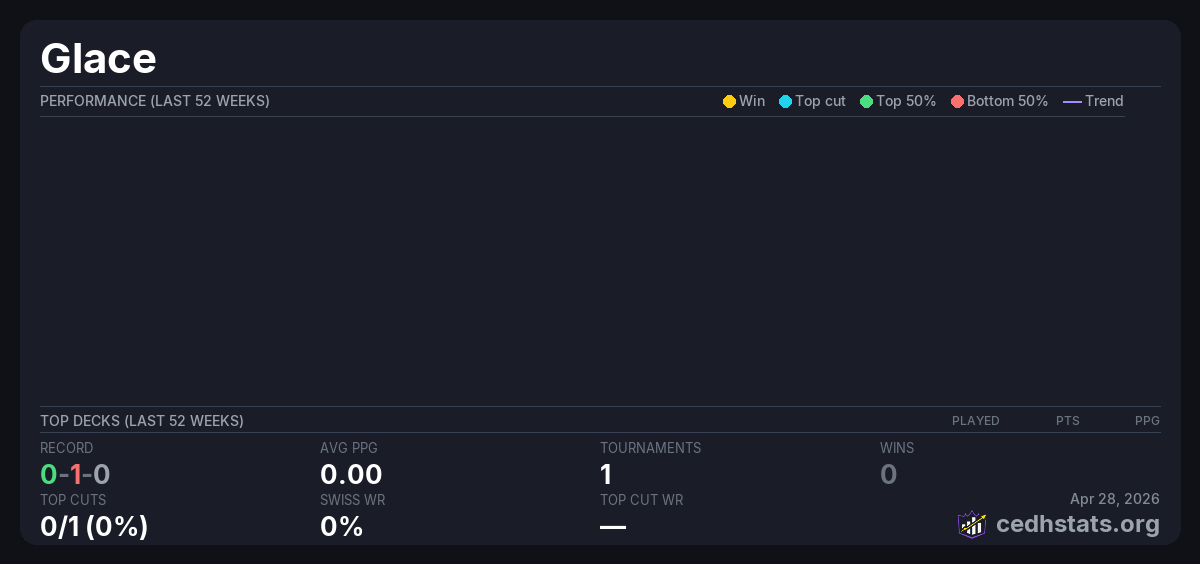Image resolution: width=1200 pixels, height=564 pixels.
Task: Toggle the purple Trend line legend
Action: tap(1092, 101)
